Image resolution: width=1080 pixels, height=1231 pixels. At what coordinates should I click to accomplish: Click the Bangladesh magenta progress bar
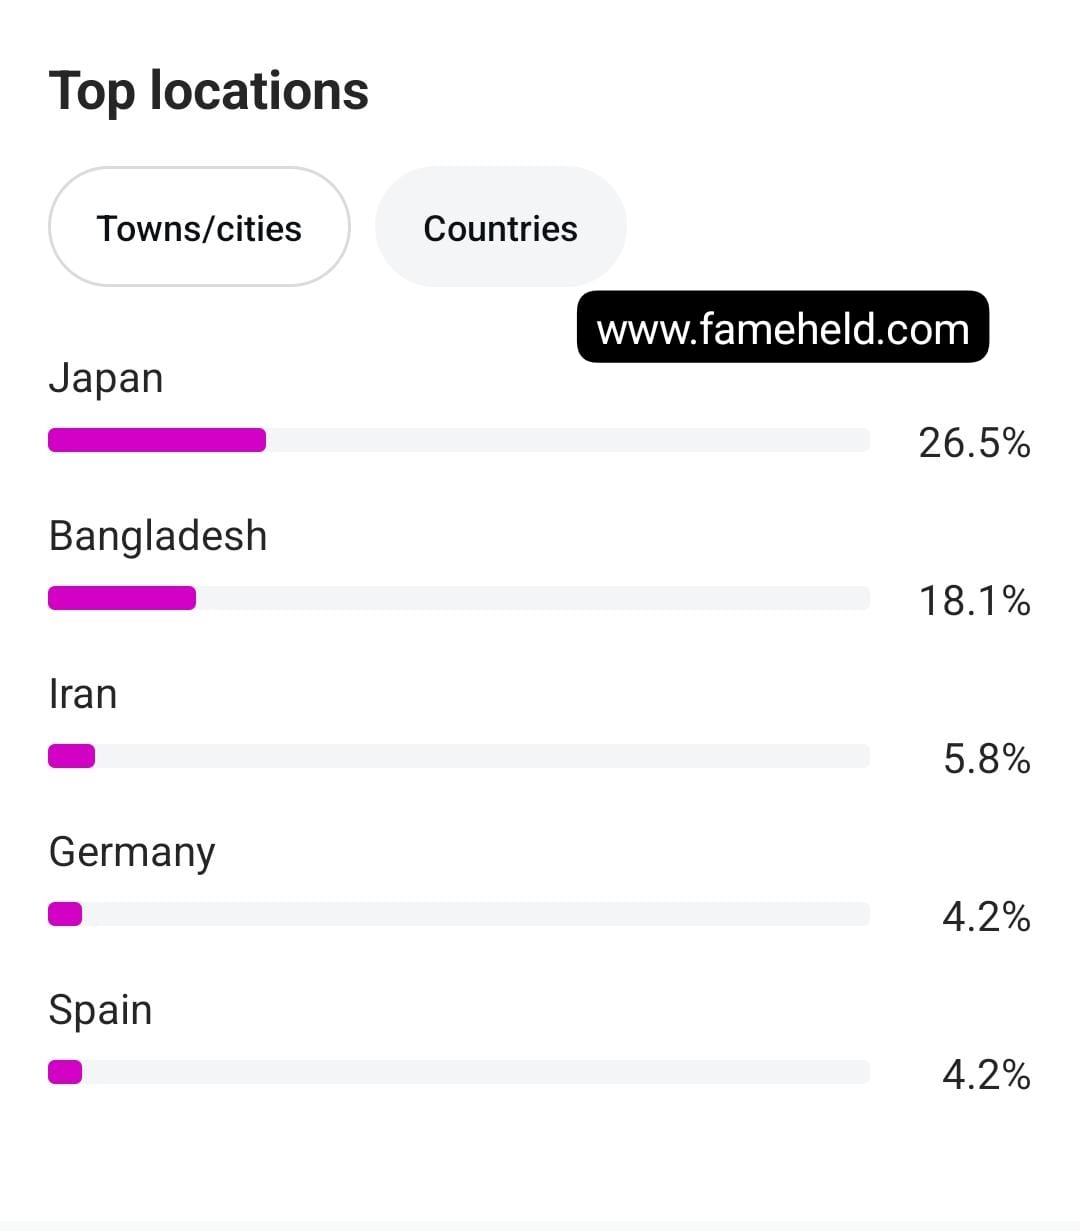(122, 598)
